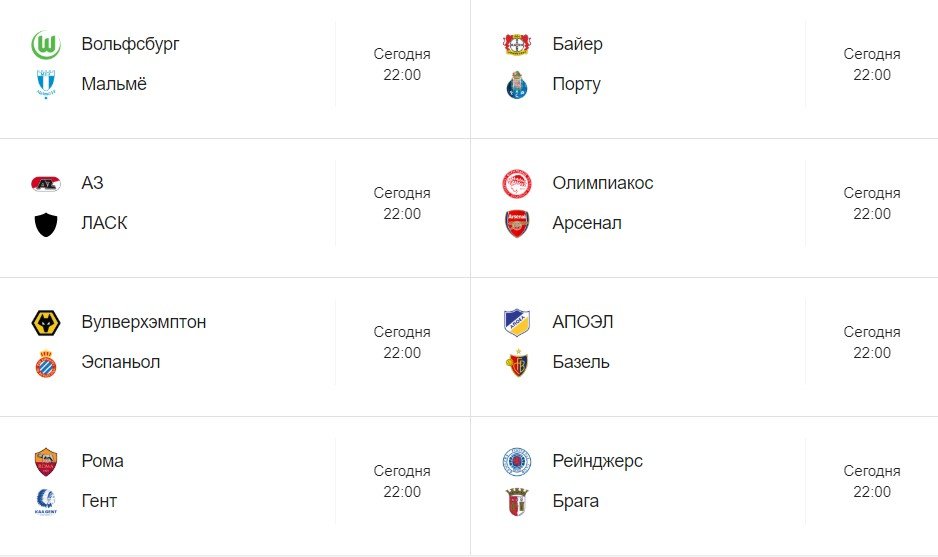
Task: Click the Malmö club crest
Action: [46, 85]
